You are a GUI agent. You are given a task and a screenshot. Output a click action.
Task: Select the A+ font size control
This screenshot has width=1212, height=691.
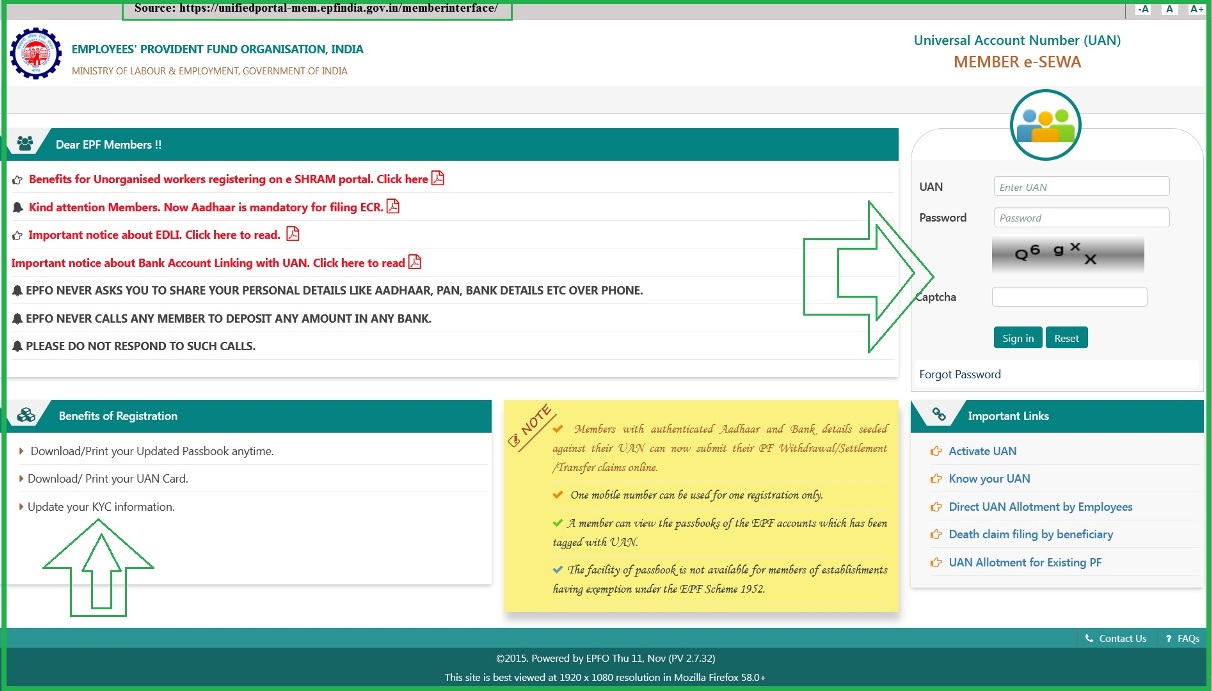1196,9
